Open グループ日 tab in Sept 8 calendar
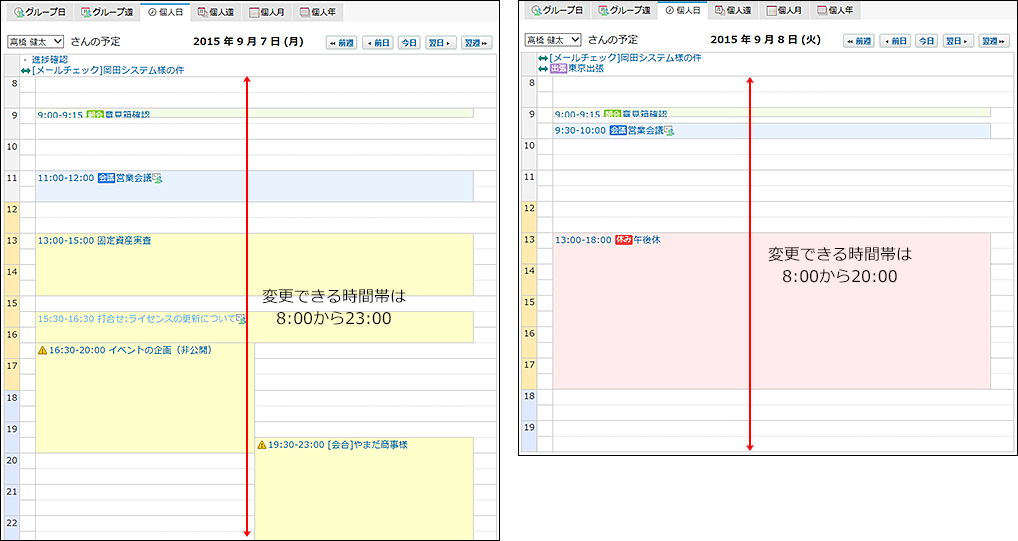 [x=558, y=10]
